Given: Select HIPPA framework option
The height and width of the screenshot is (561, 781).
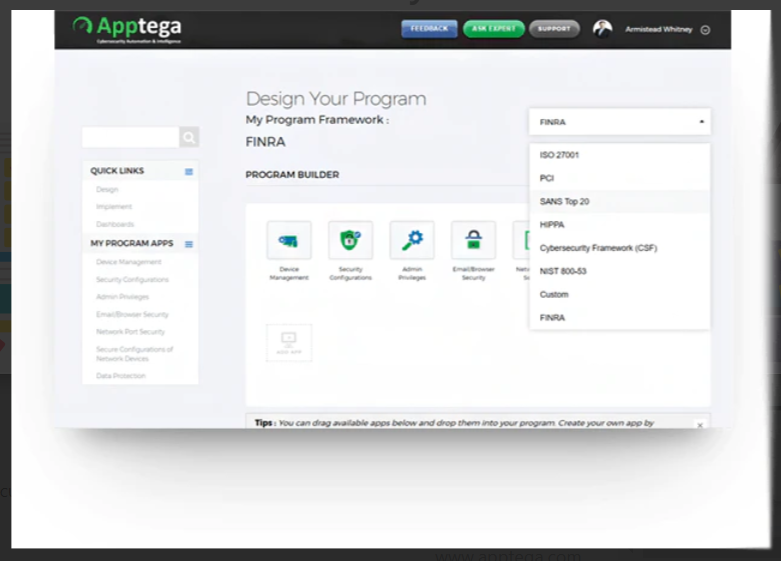Looking at the screenshot, I should point(620,225).
